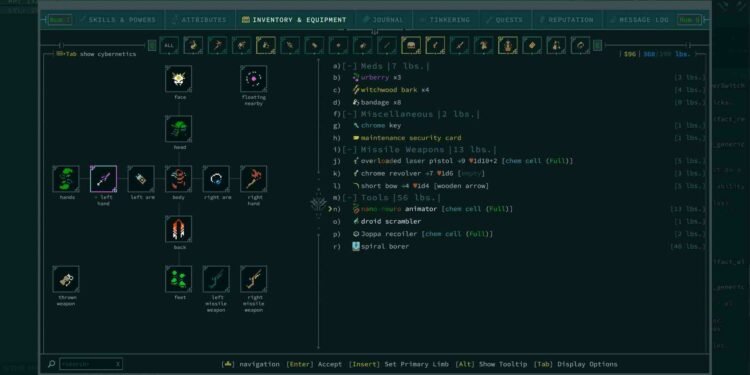
Task: Open the Attributes tab
Action: click(200, 20)
